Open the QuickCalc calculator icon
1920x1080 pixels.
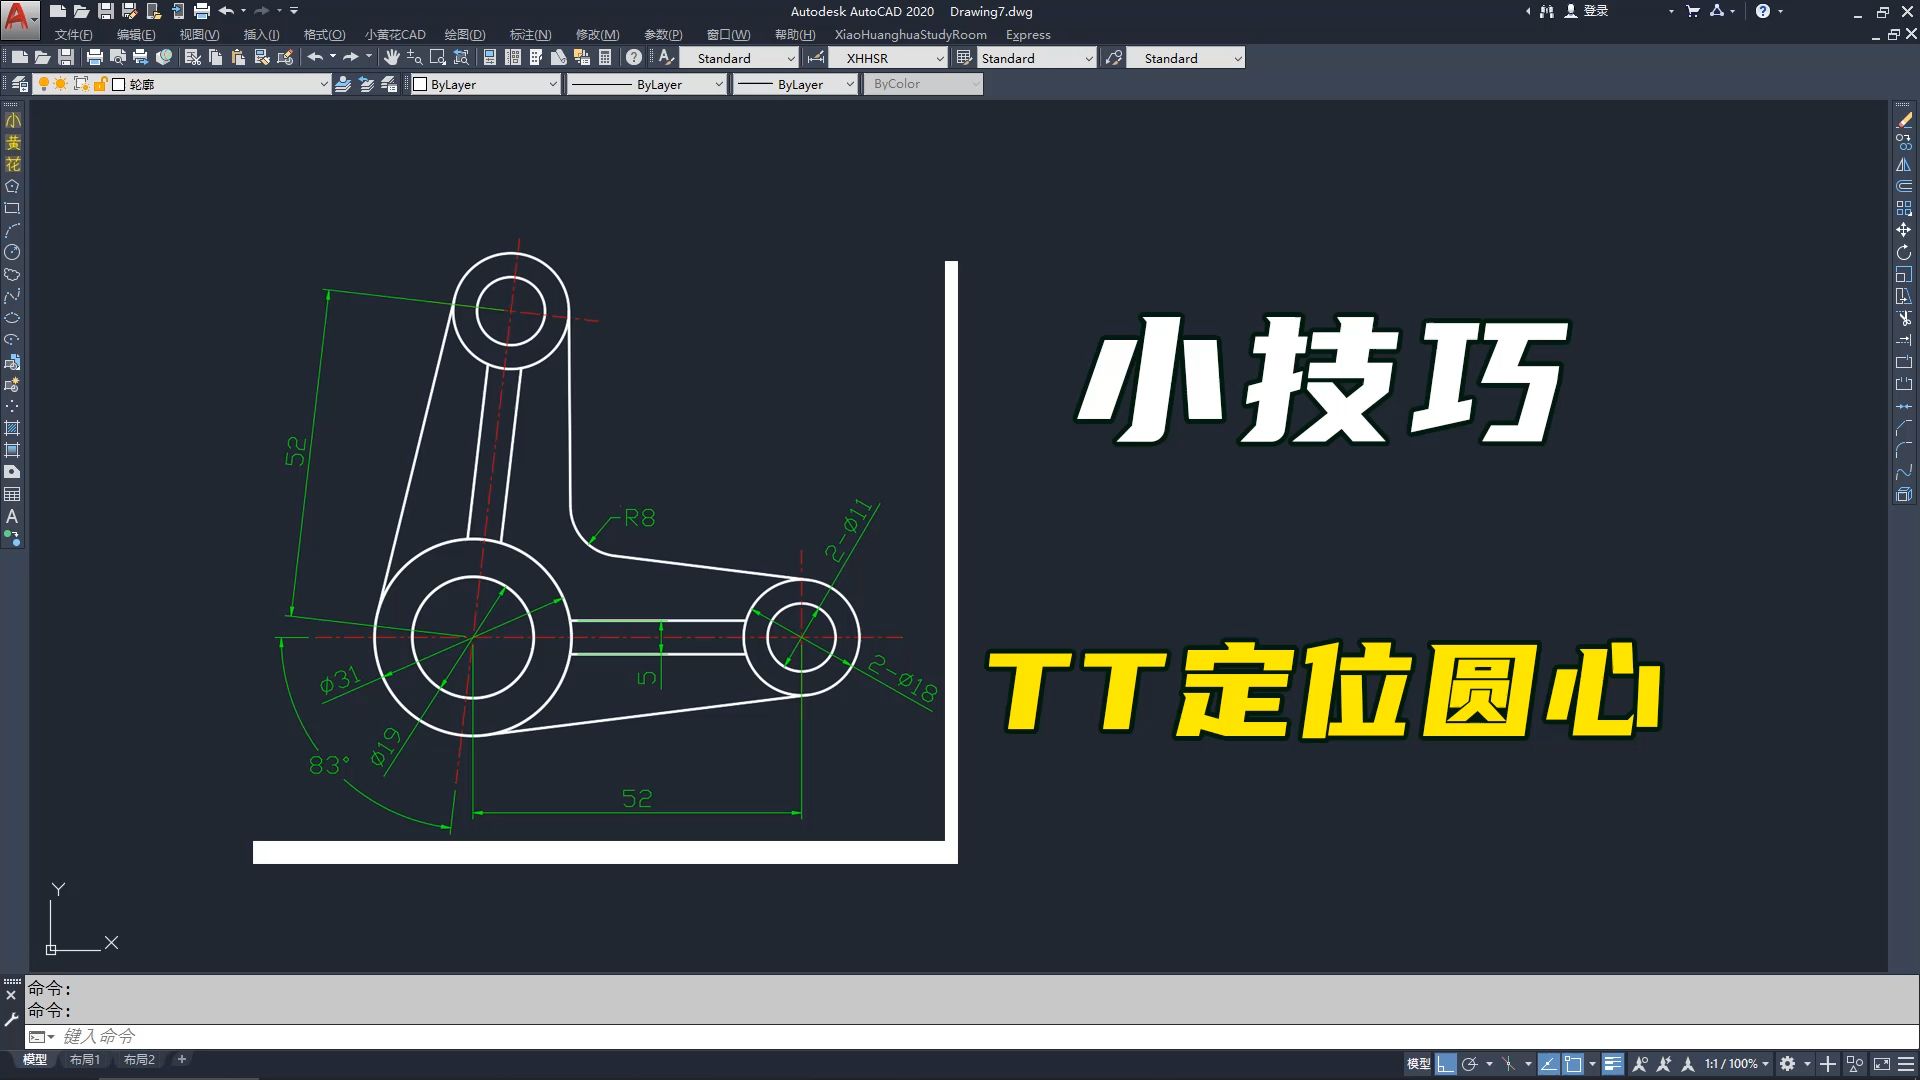coord(606,57)
